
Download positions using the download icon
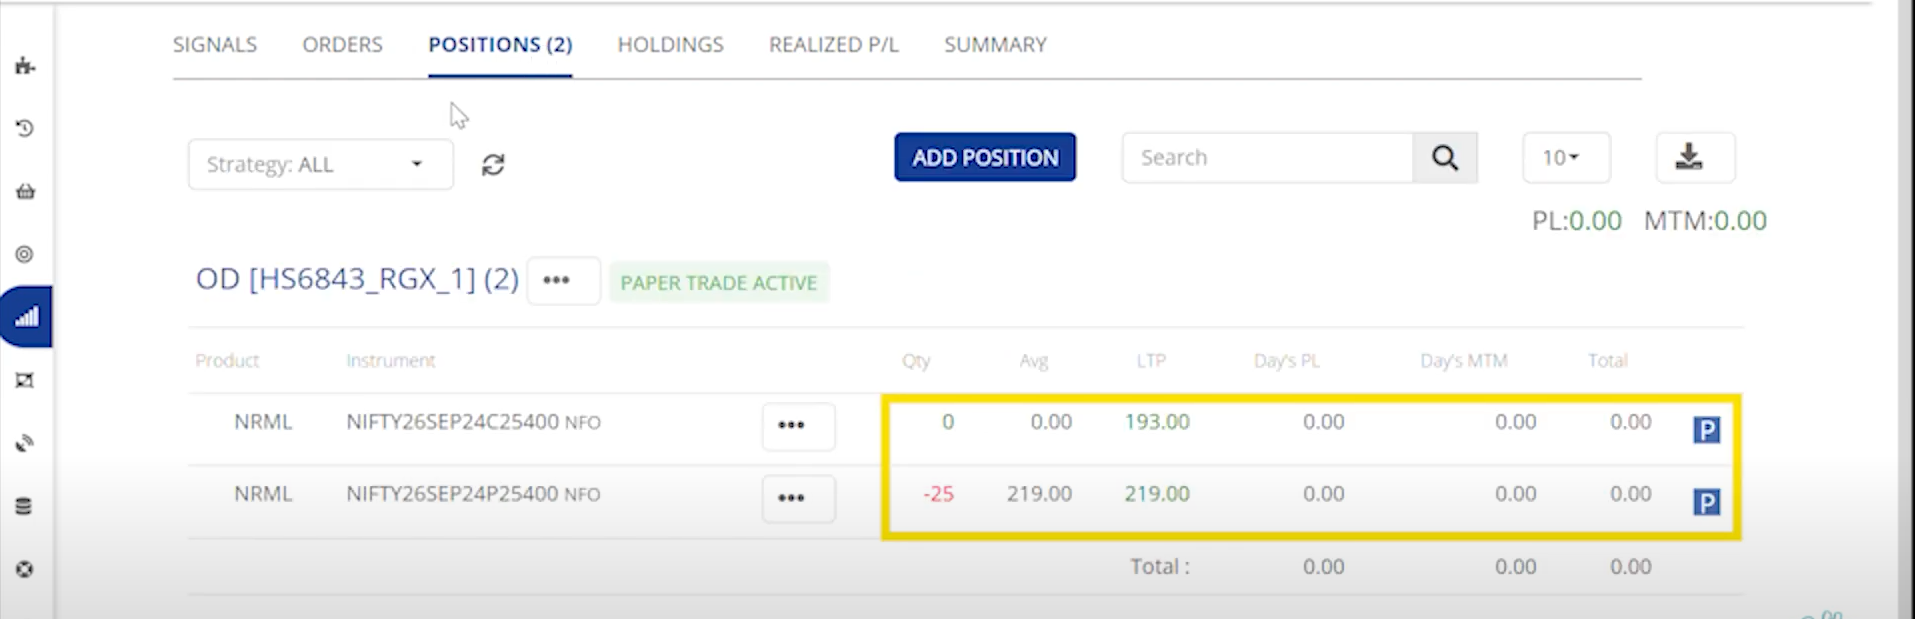pos(1689,157)
